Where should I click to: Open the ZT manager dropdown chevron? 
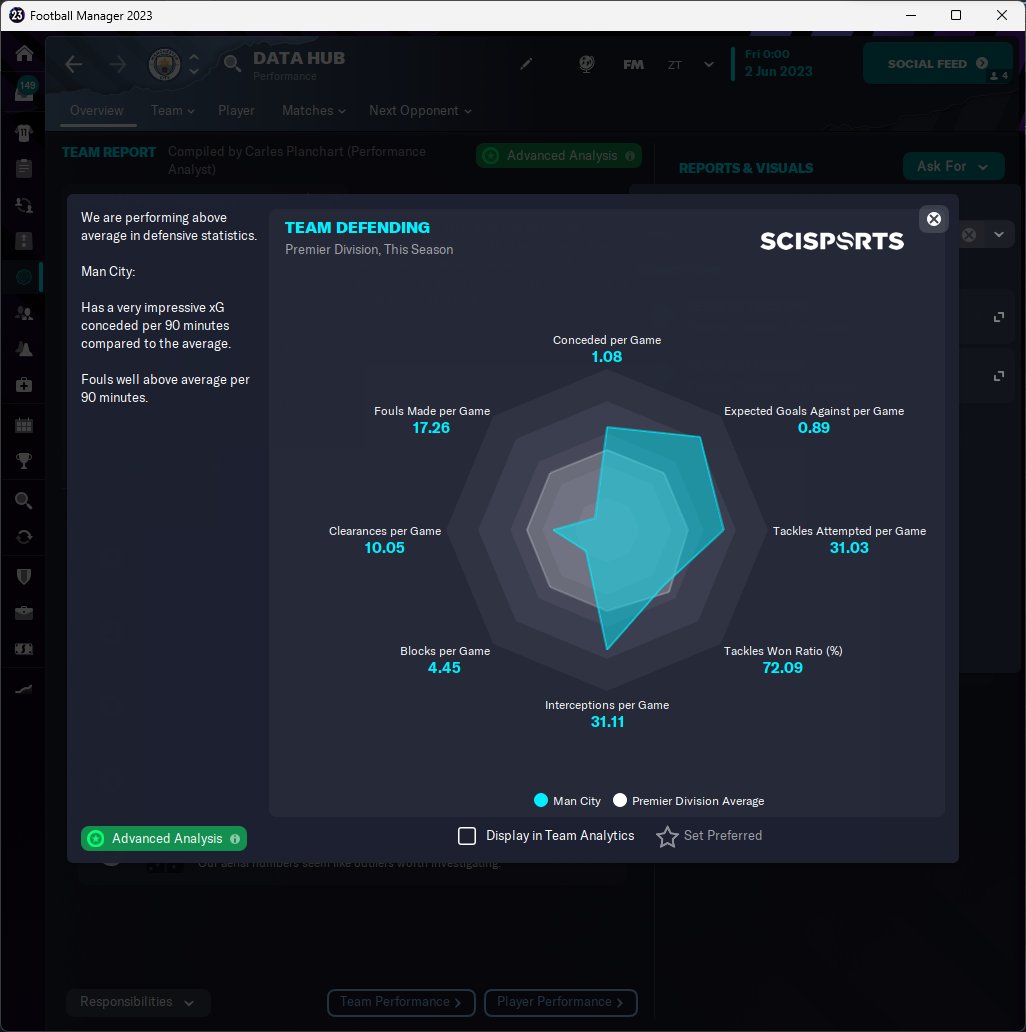(709, 64)
